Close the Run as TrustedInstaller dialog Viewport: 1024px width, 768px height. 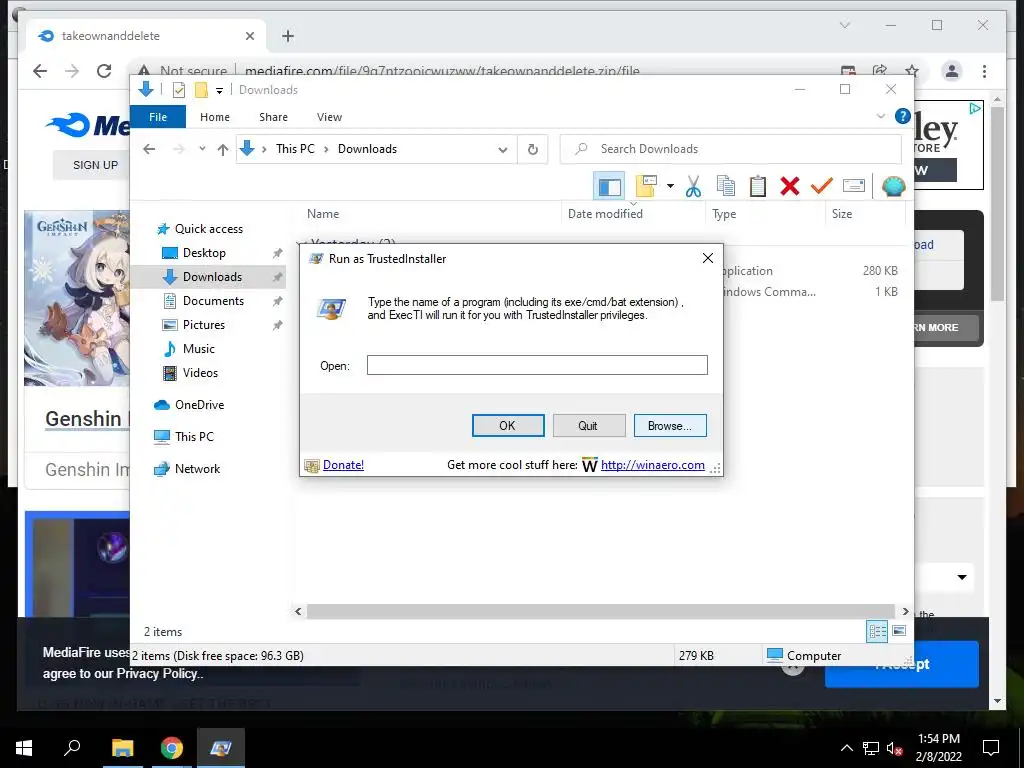point(707,259)
